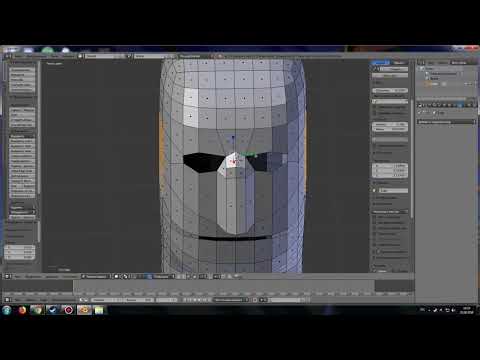Open the Chrome taskbar icon
This screenshot has height=360, width=480.
click(x=37, y=310)
